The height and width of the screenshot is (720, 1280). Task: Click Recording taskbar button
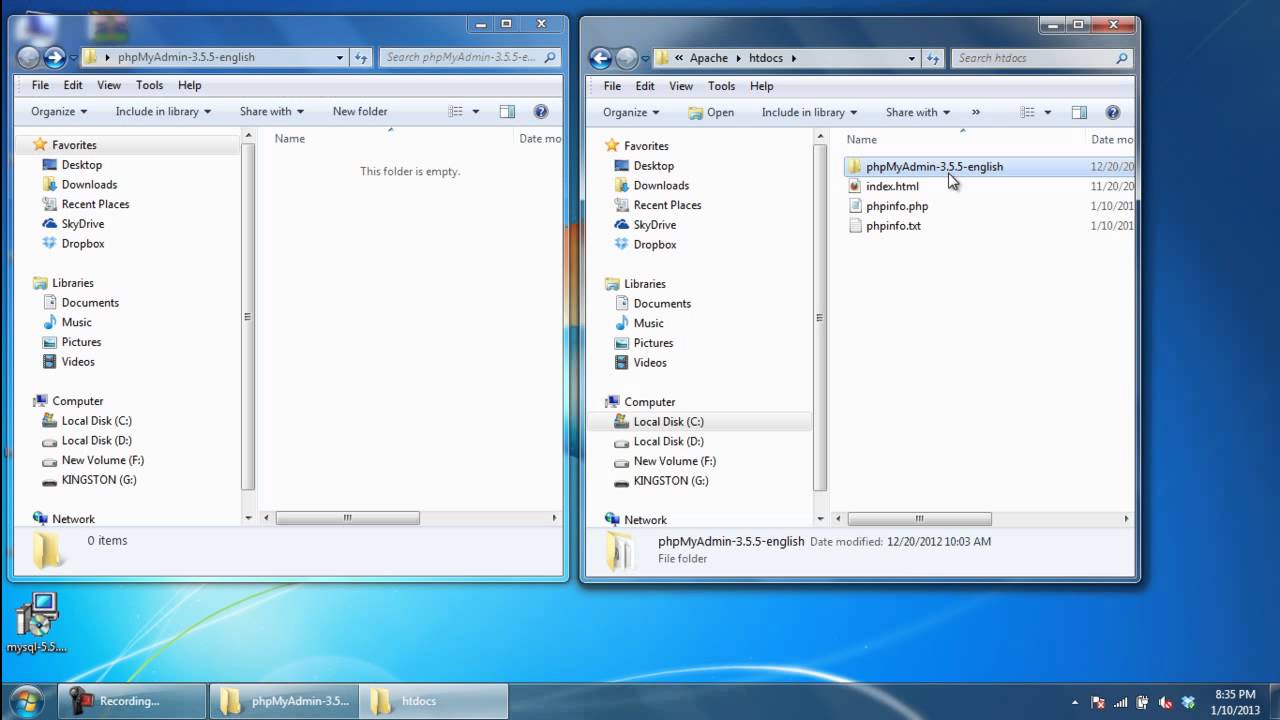[x=130, y=701]
